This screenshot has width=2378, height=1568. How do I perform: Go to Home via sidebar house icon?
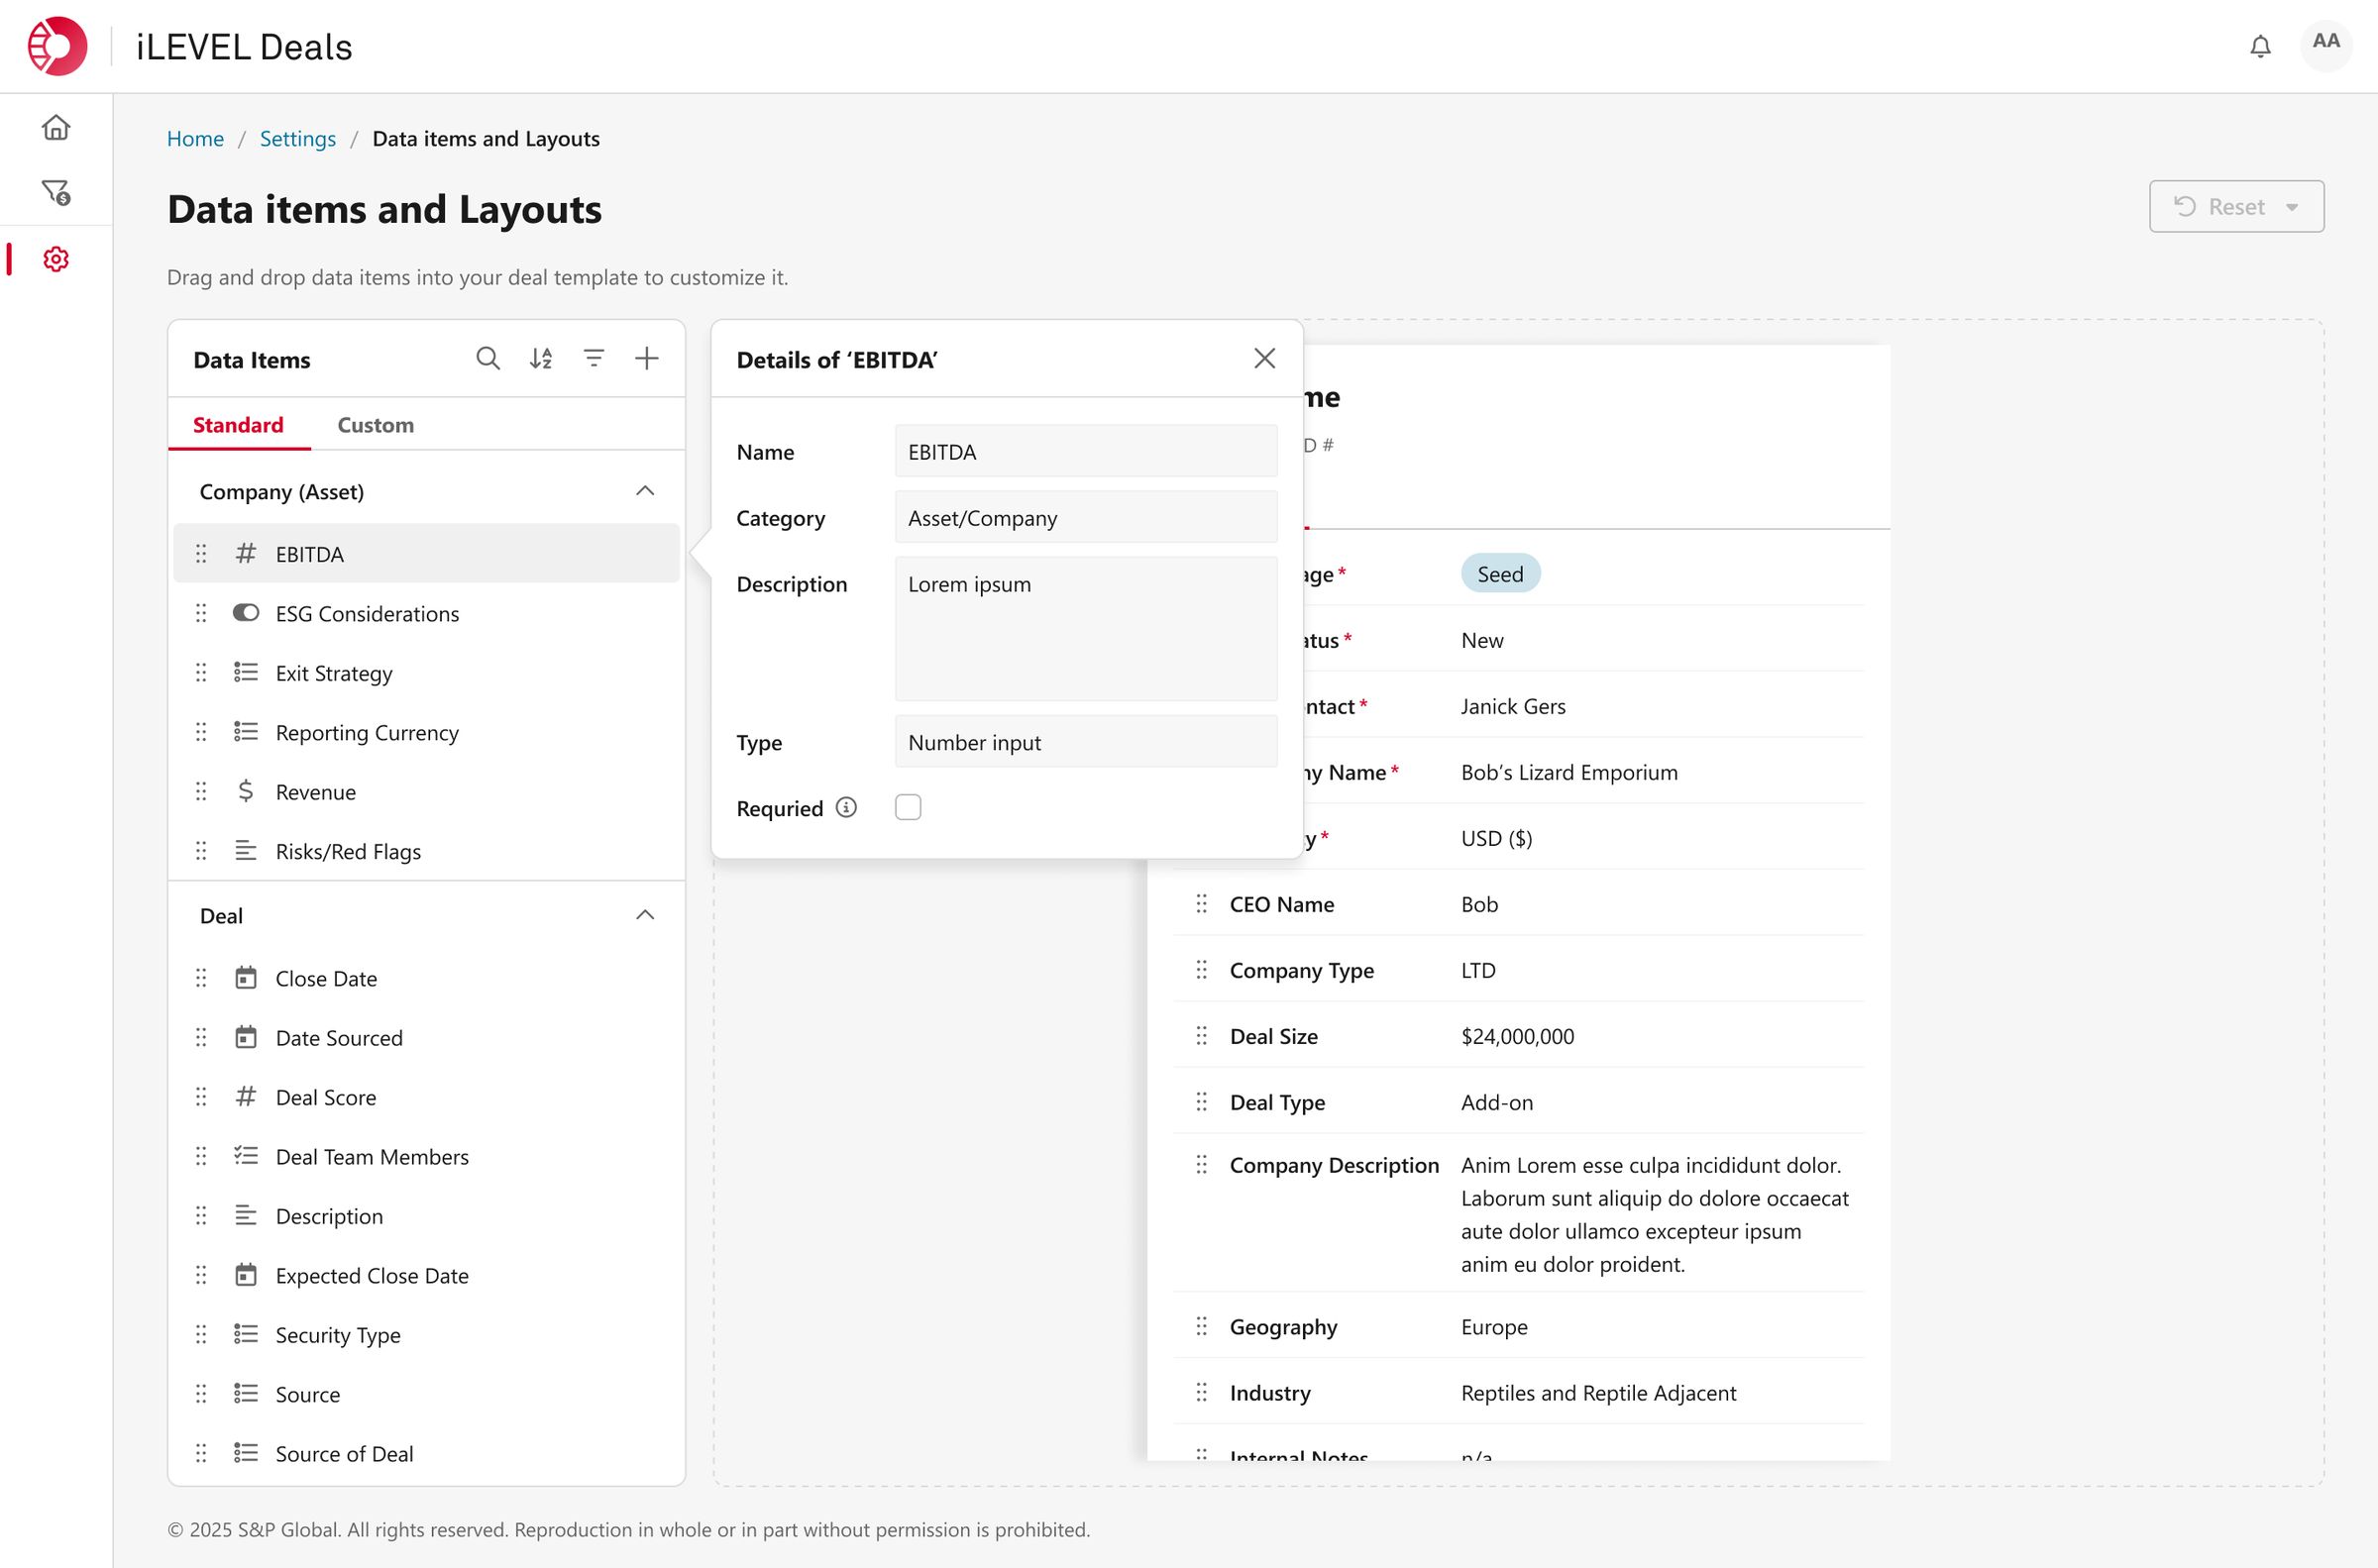(56, 127)
